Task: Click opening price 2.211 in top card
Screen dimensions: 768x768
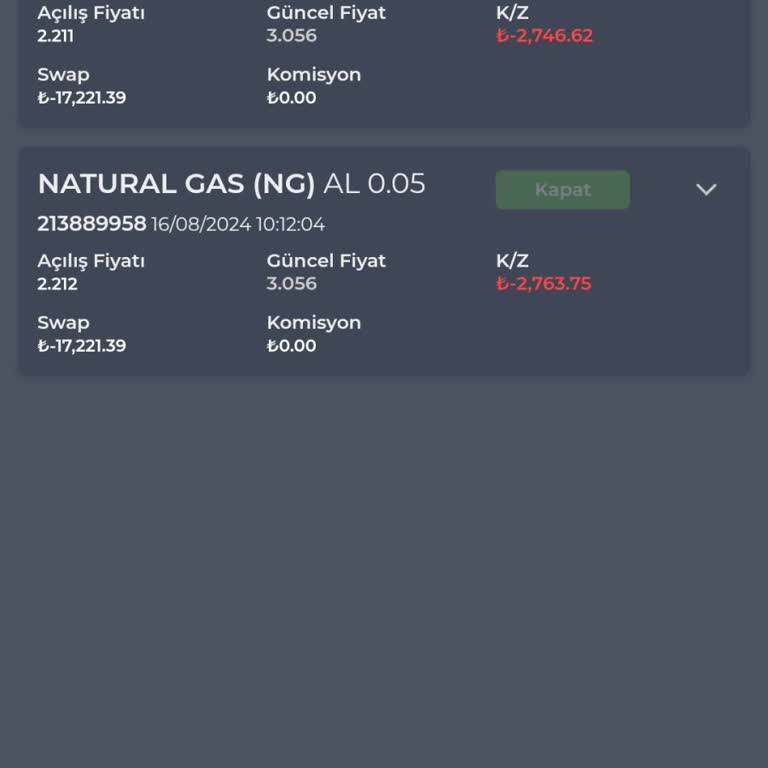Action: coord(56,36)
